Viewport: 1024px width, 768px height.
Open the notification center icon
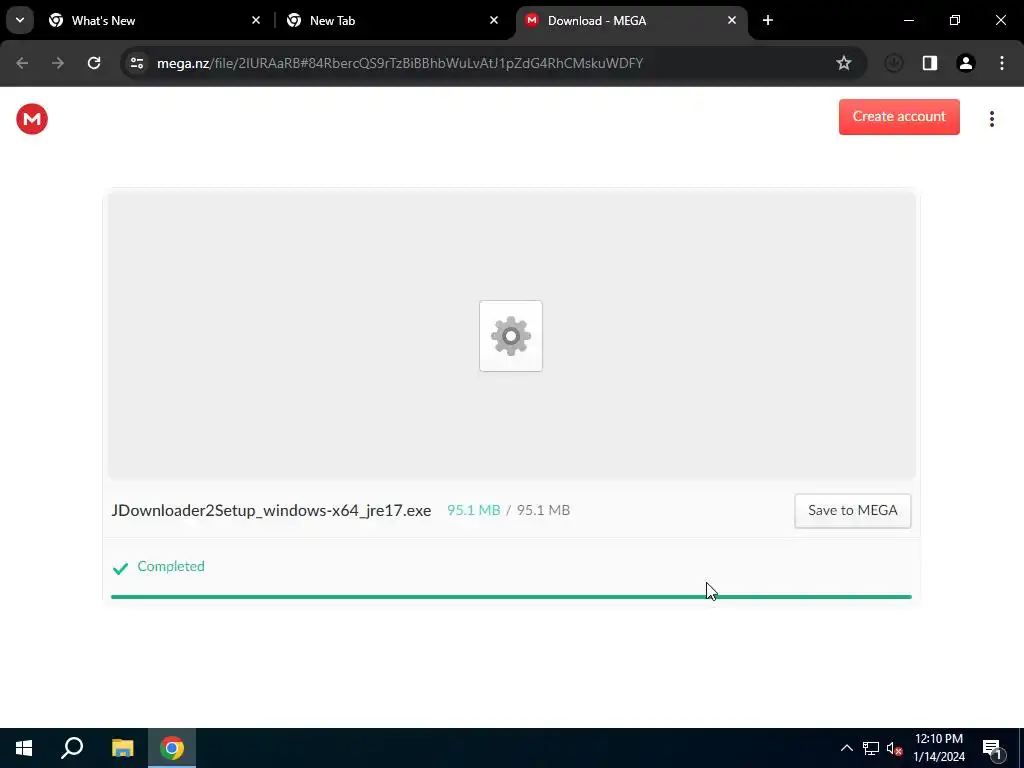993,749
